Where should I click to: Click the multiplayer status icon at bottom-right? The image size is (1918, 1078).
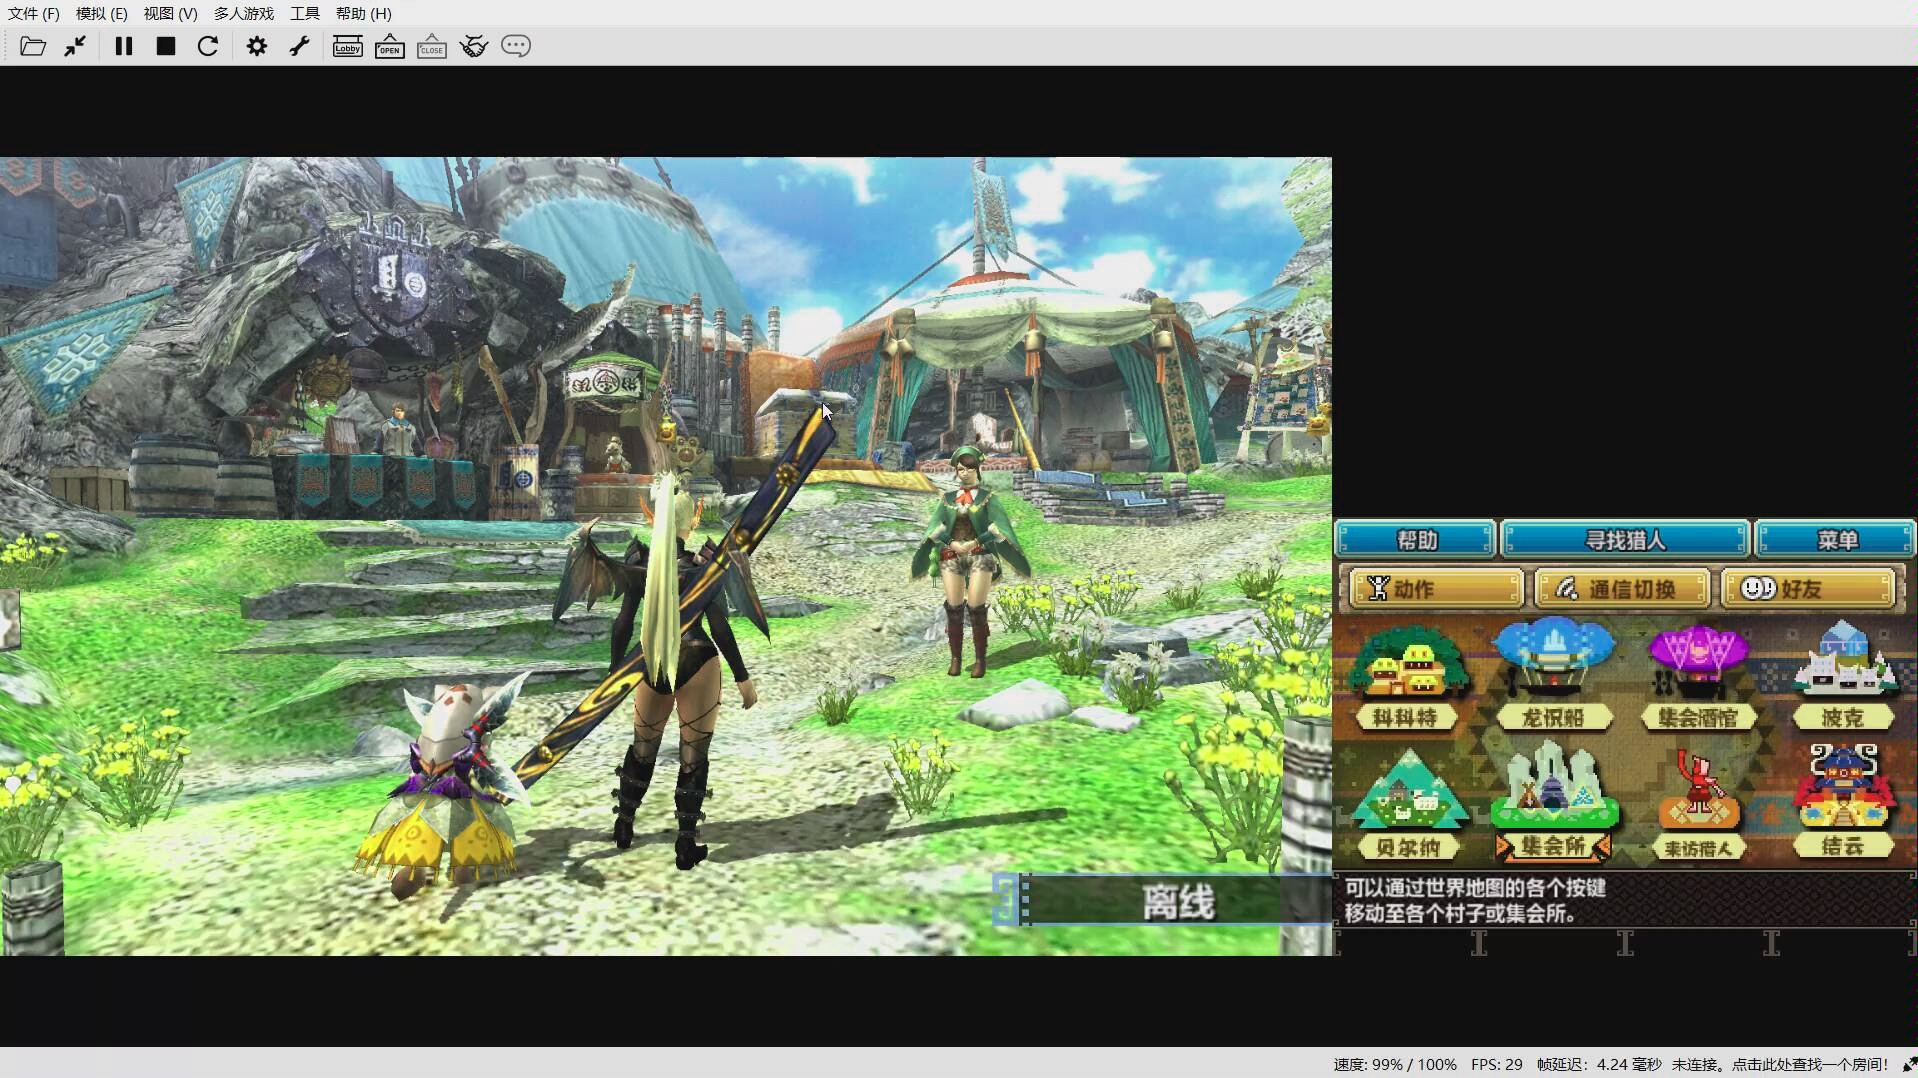click(x=1908, y=1064)
